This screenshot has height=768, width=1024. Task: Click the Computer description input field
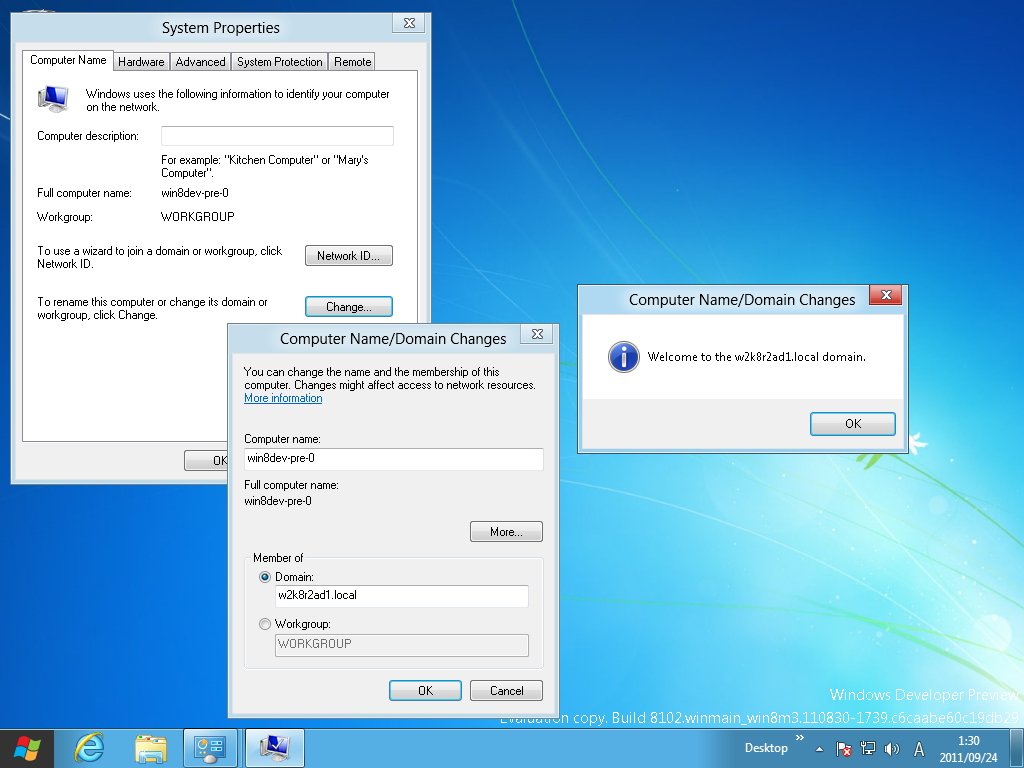(x=278, y=136)
